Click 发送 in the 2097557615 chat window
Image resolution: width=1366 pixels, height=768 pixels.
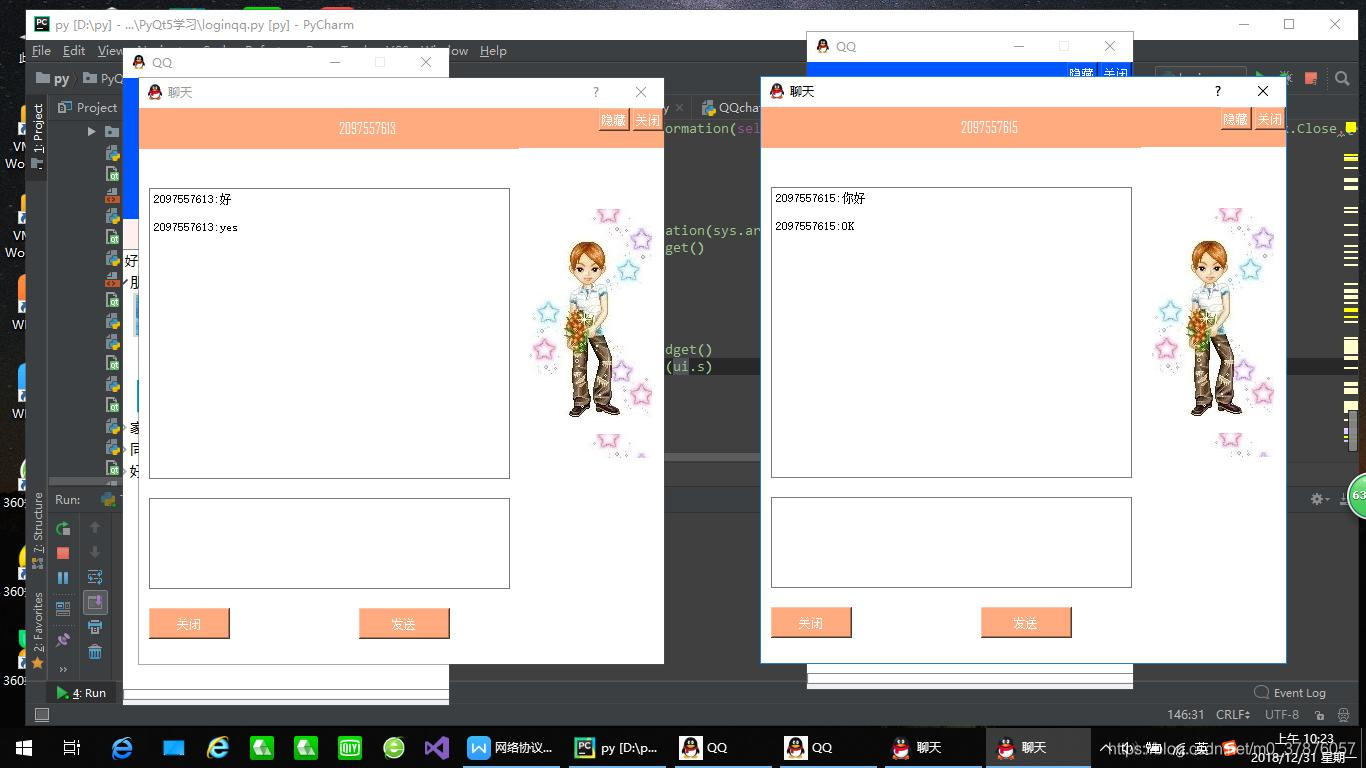tap(1025, 623)
